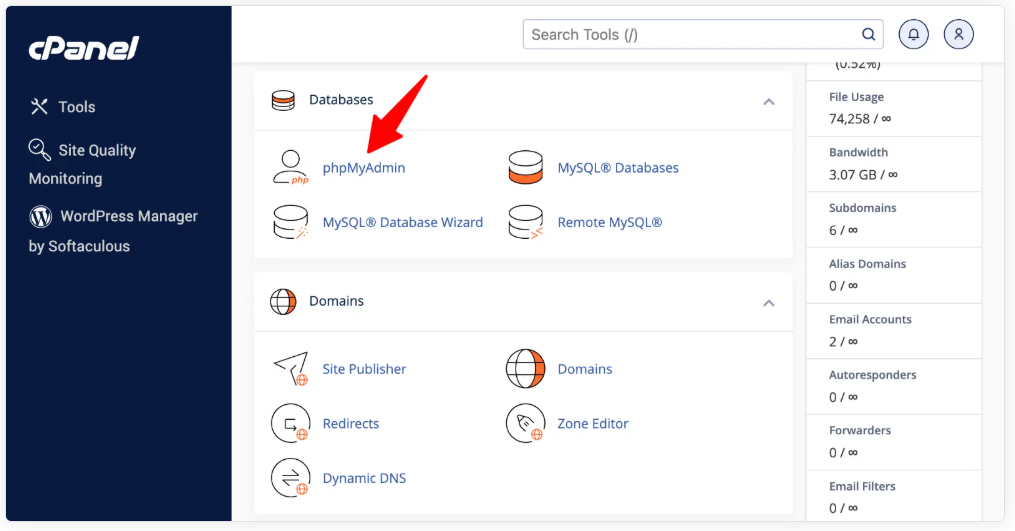1015x531 pixels.
Task: Click the Site Publisher paper plane icon
Action: 291,368
